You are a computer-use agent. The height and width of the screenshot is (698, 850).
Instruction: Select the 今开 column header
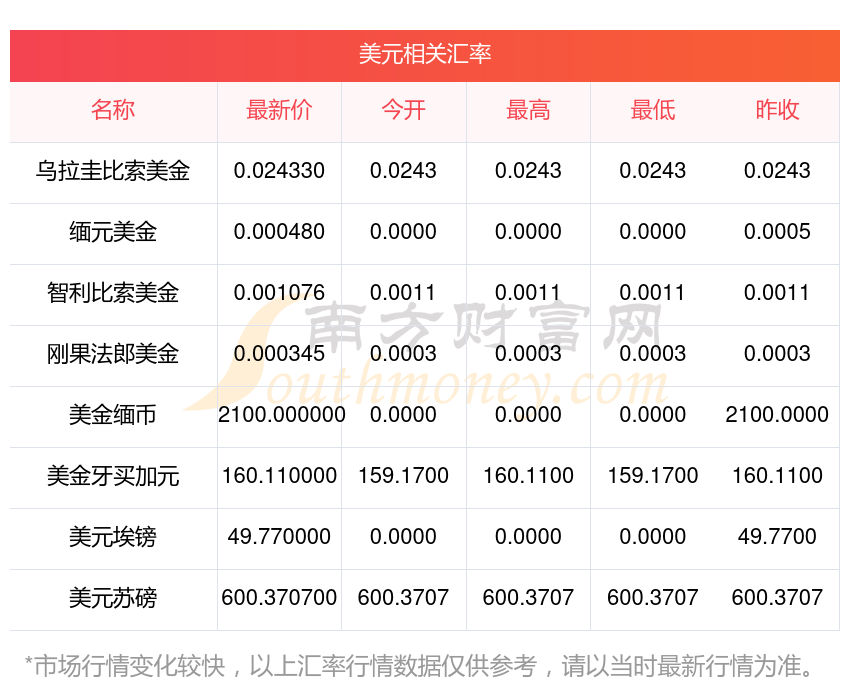(403, 110)
